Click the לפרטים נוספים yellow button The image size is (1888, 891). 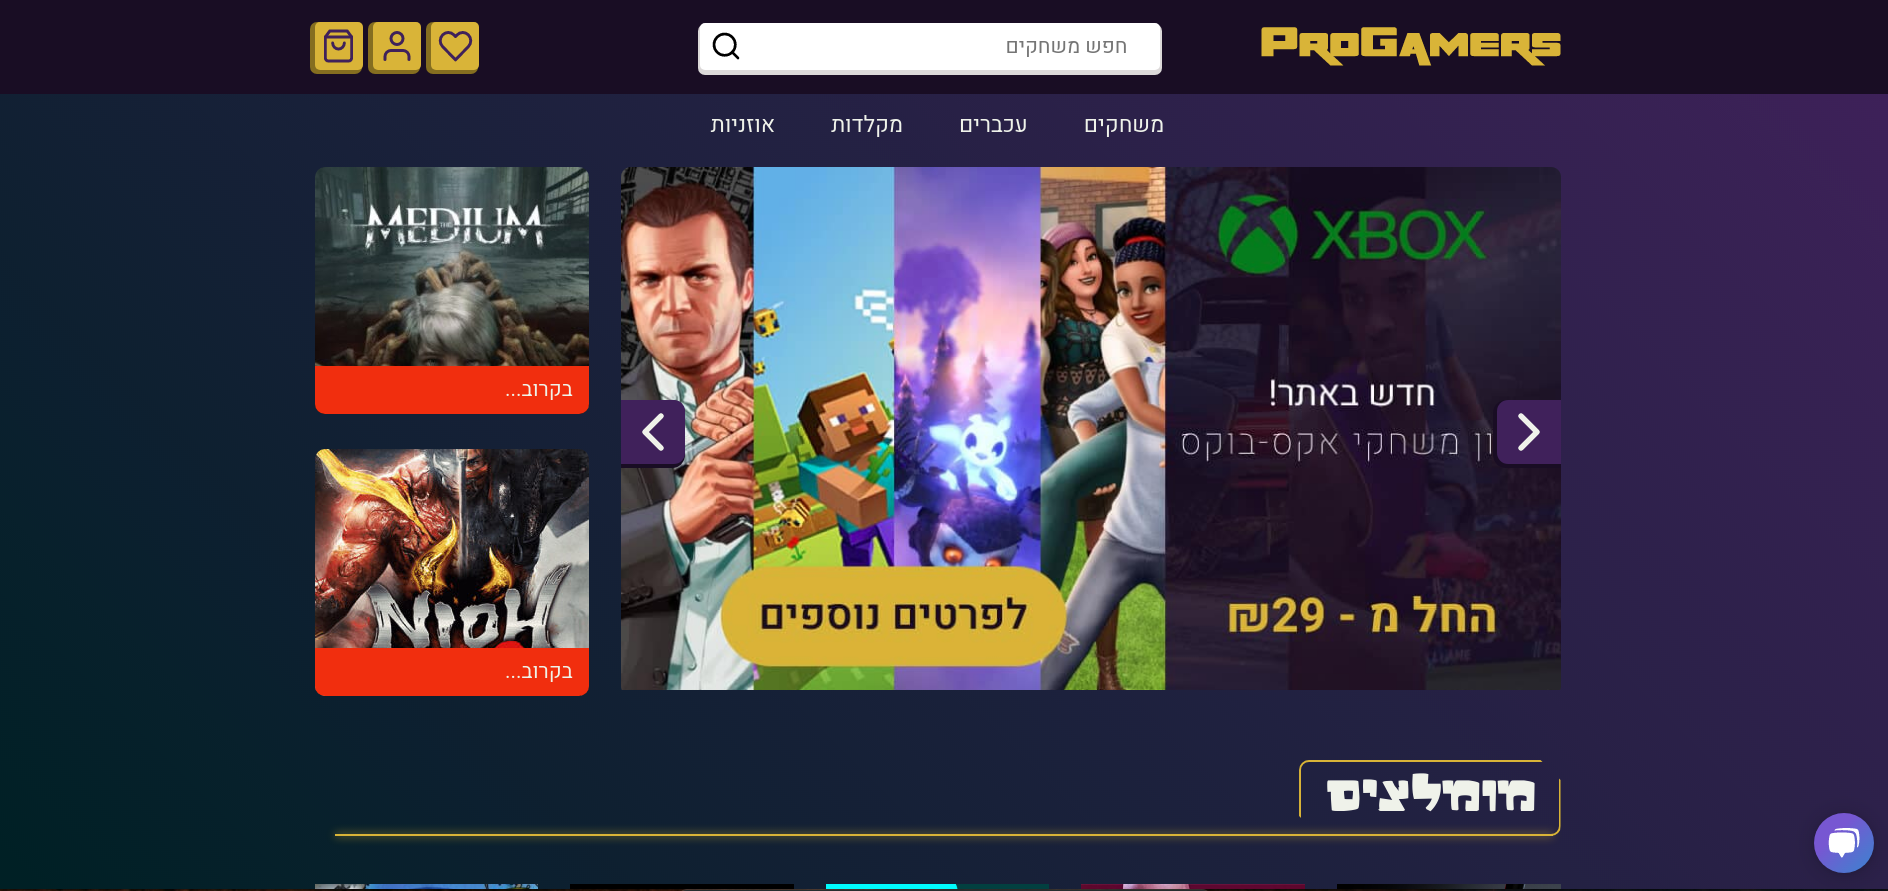tap(893, 616)
